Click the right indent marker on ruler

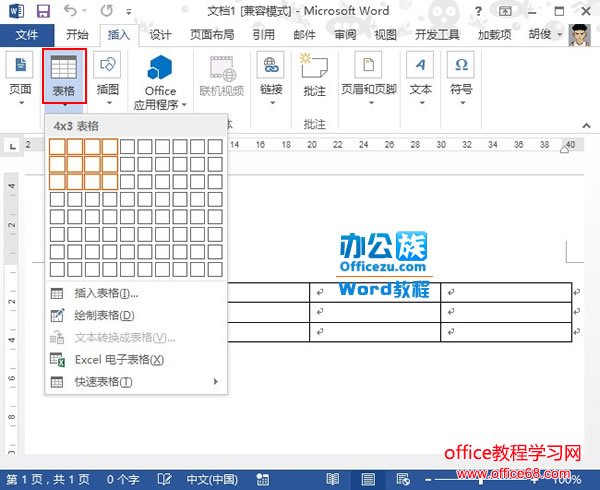(x=564, y=149)
